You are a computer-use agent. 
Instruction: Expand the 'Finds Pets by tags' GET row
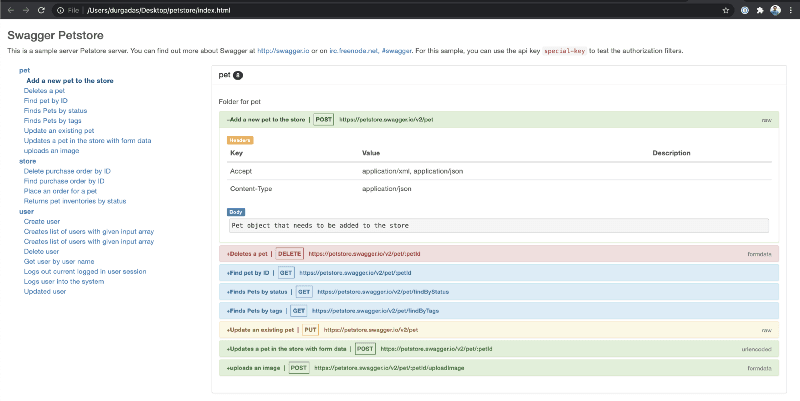499,311
